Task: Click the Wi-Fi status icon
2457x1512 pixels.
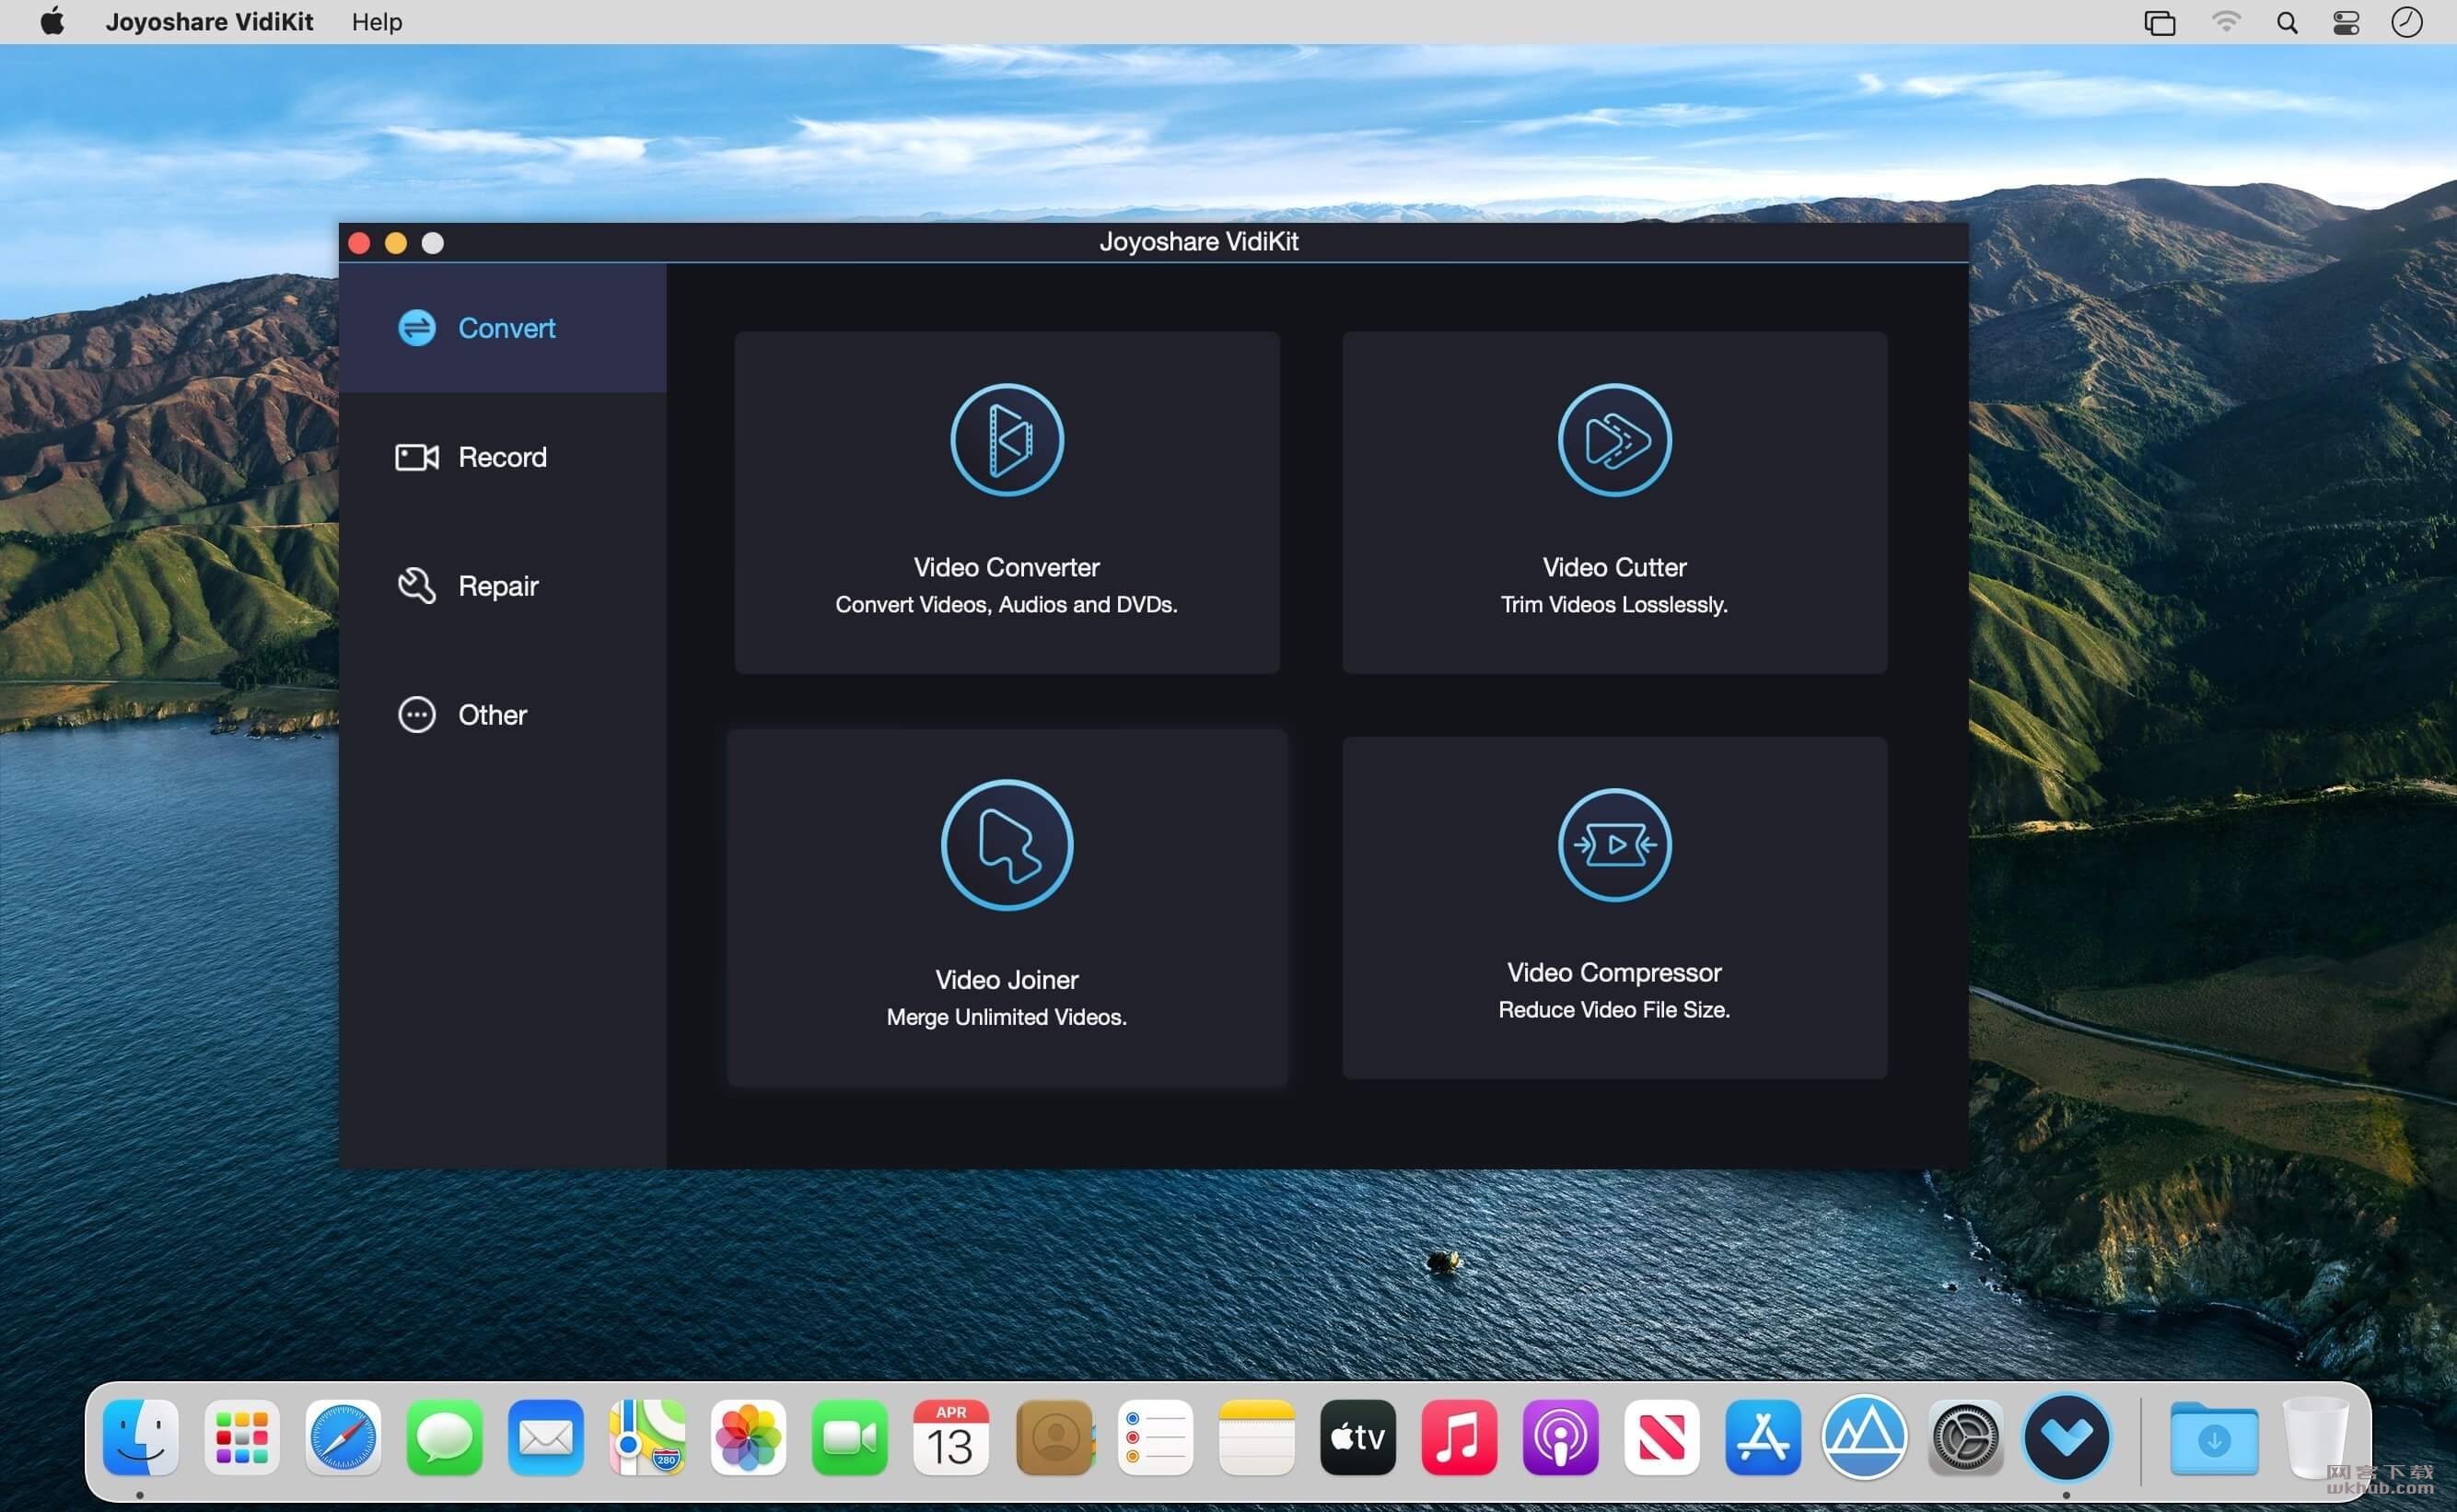Action: (2225, 22)
